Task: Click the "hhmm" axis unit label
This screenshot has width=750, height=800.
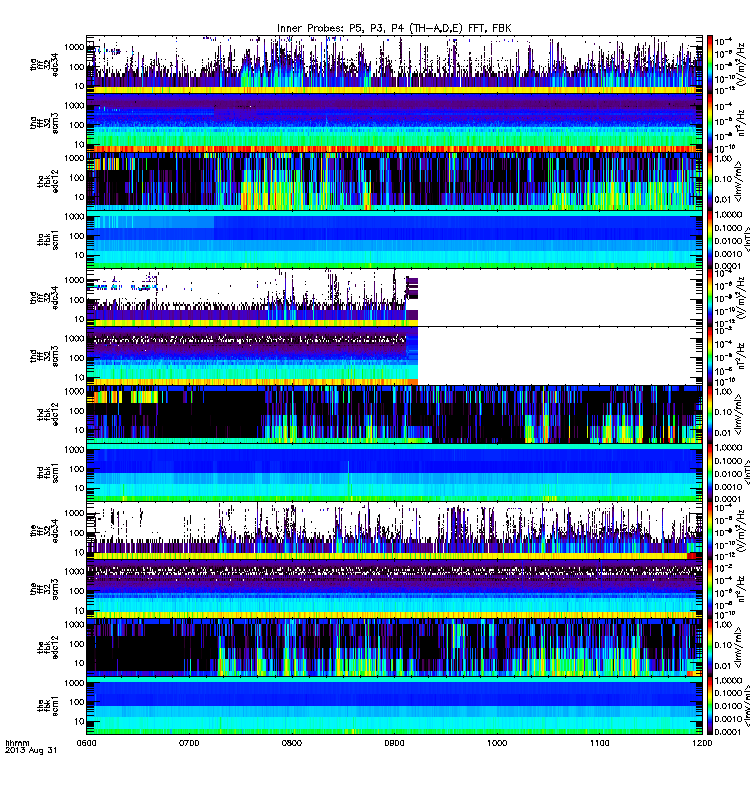Action: coord(17,743)
